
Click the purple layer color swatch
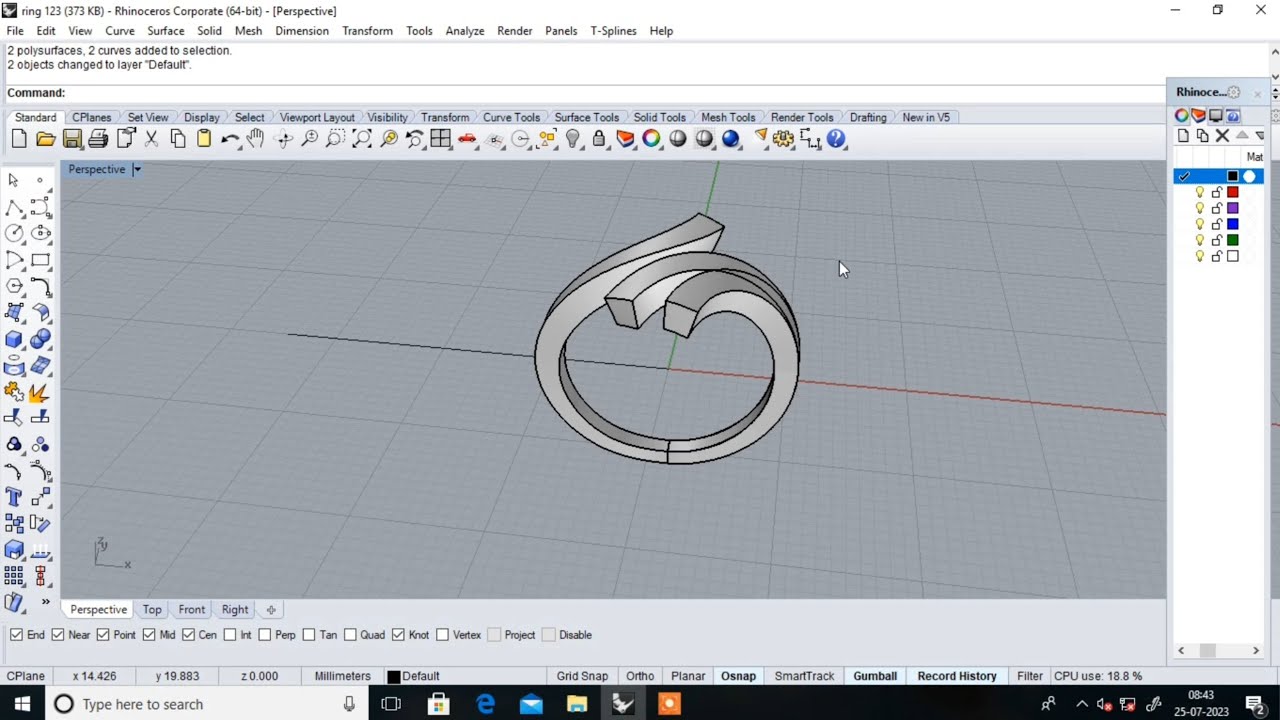click(x=1233, y=208)
